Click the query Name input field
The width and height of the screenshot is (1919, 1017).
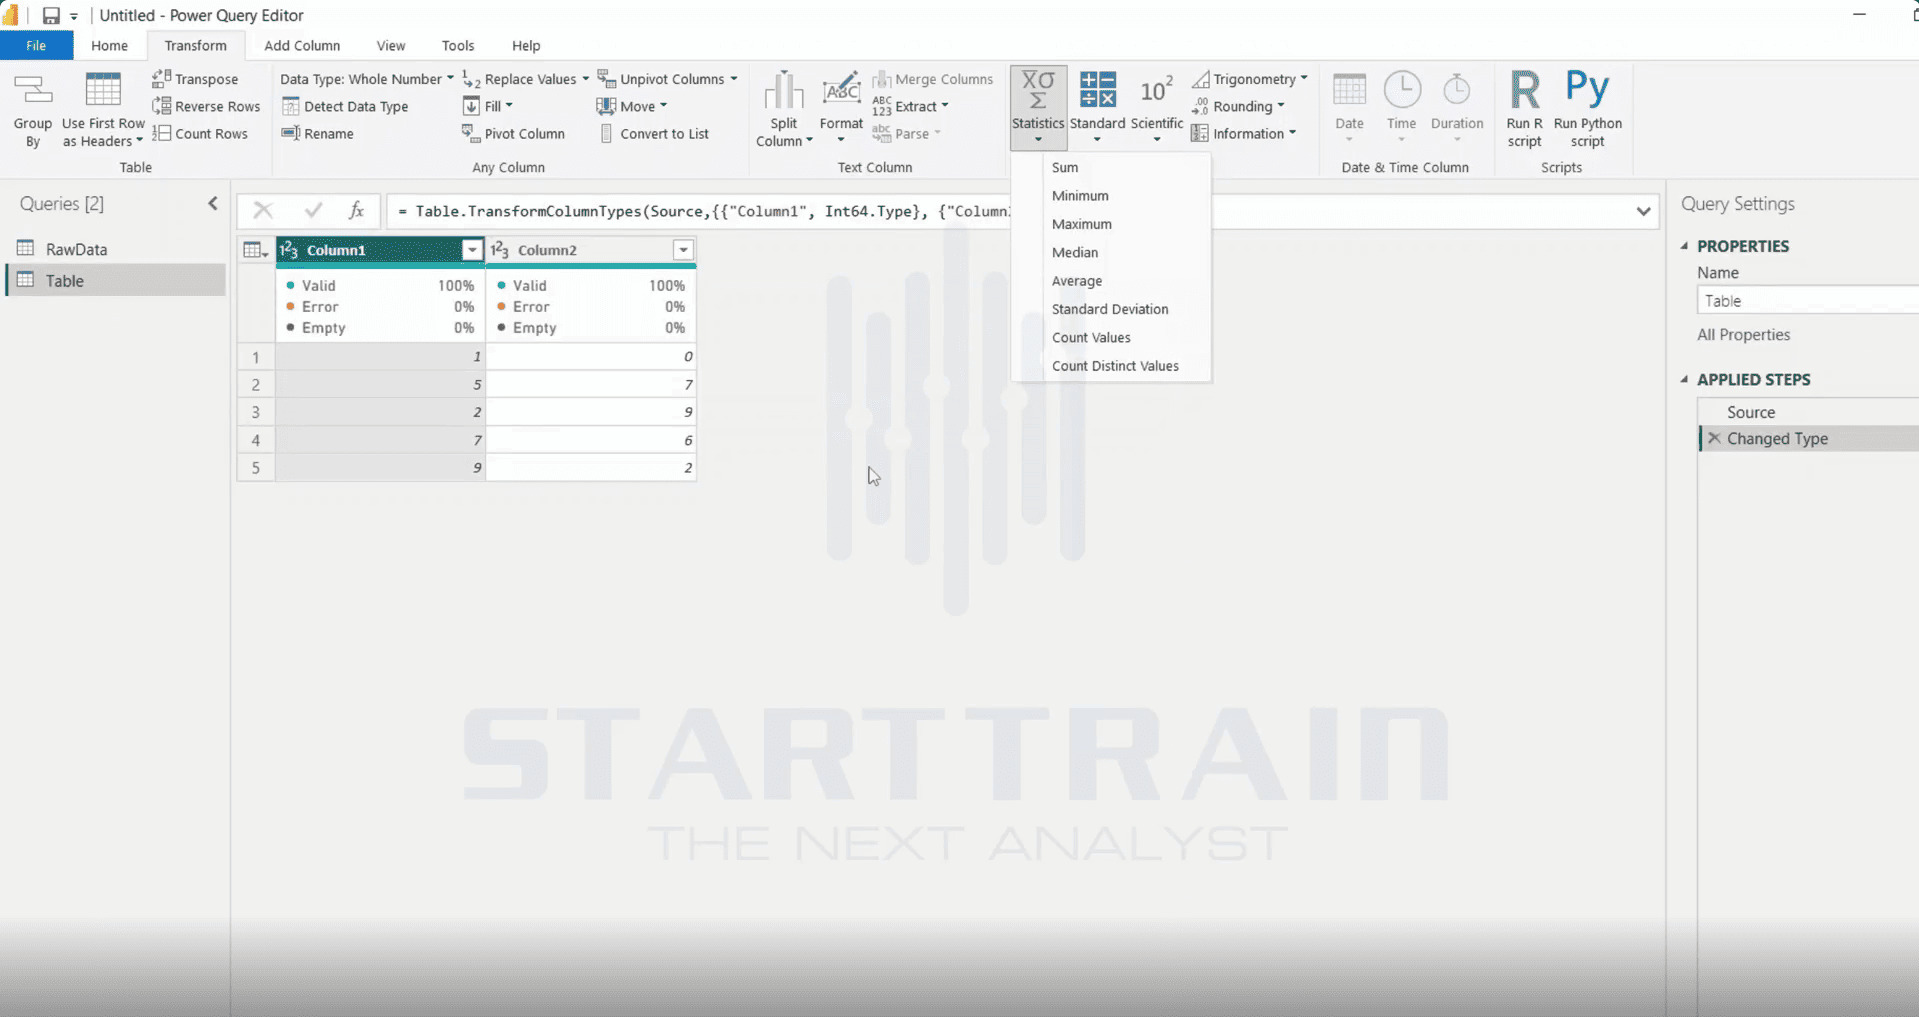pyautogui.click(x=1808, y=300)
